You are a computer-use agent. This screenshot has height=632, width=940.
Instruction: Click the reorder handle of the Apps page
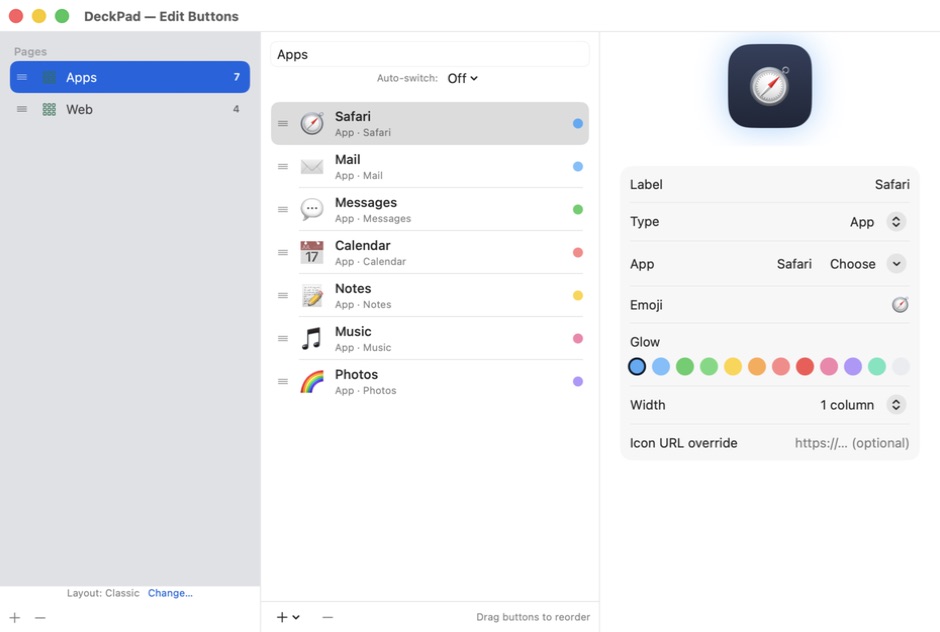(x=22, y=77)
